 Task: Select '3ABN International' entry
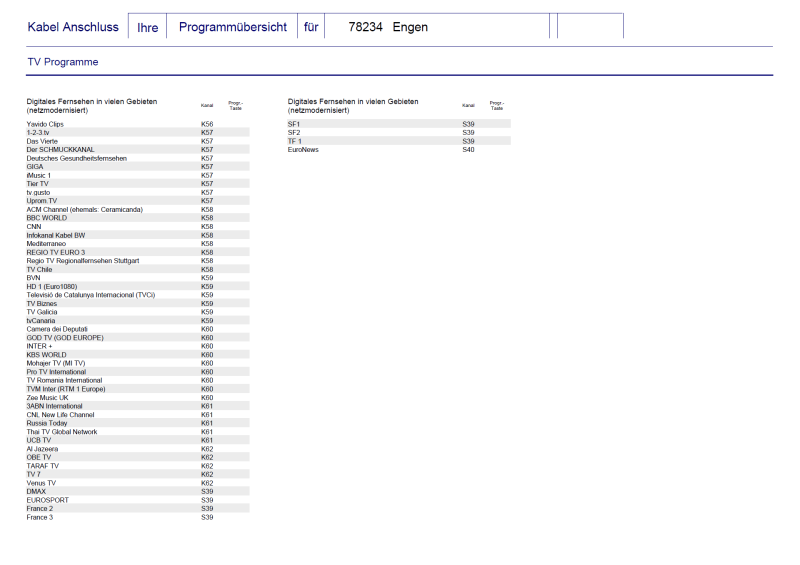(x=138, y=406)
